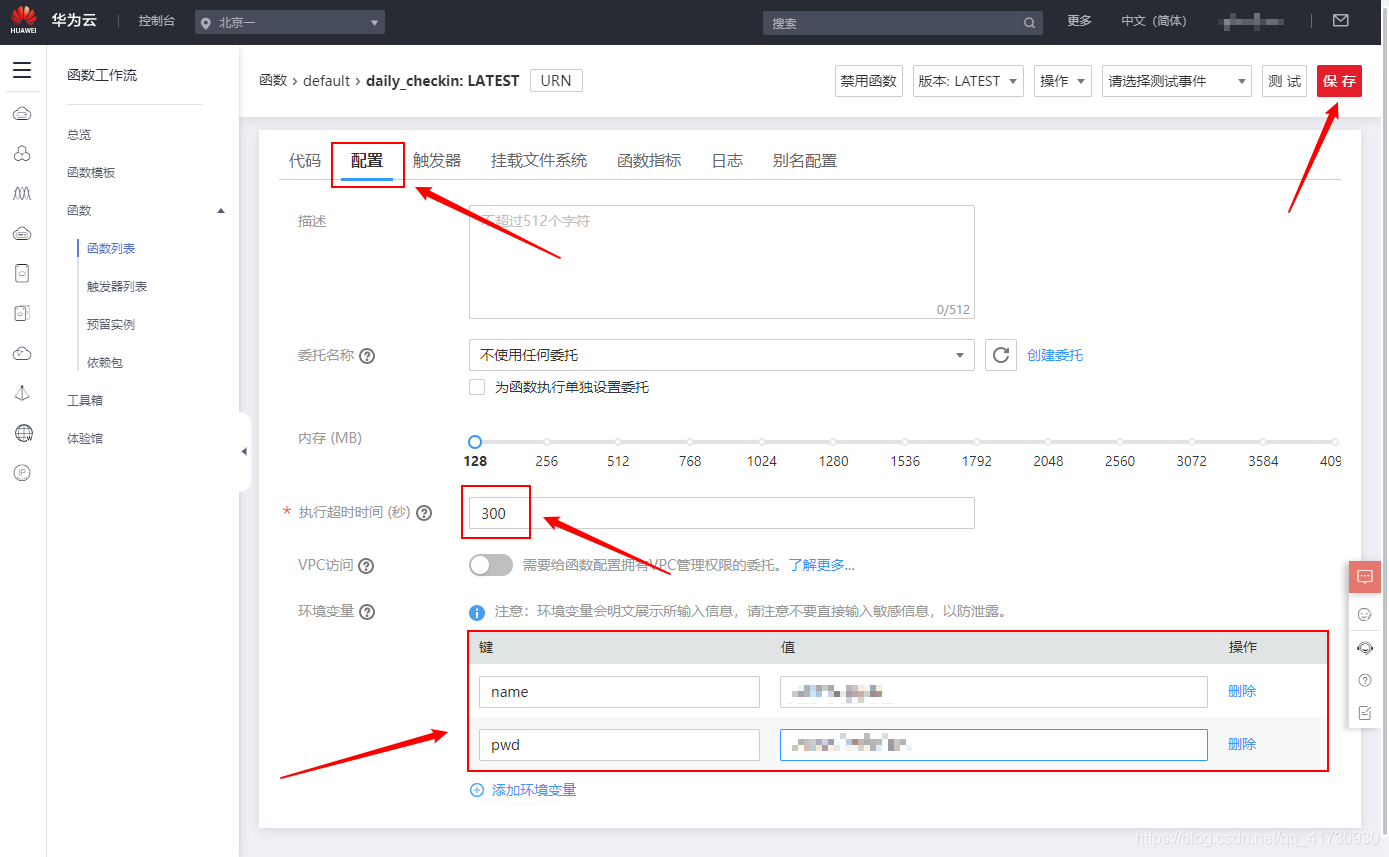Set memory slider to 512 mark

coord(618,441)
